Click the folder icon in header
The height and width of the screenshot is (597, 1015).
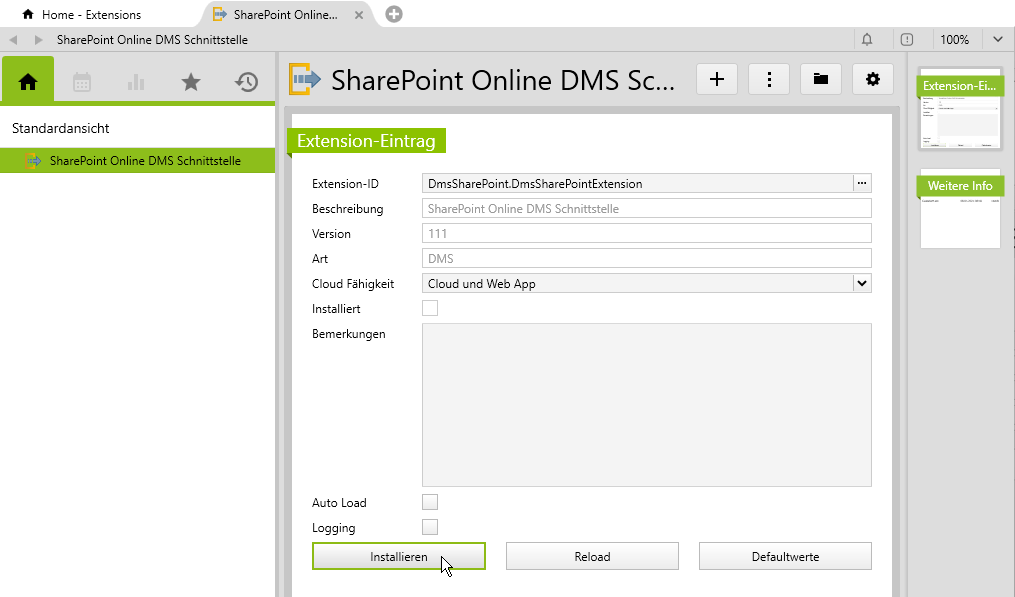[x=821, y=79]
